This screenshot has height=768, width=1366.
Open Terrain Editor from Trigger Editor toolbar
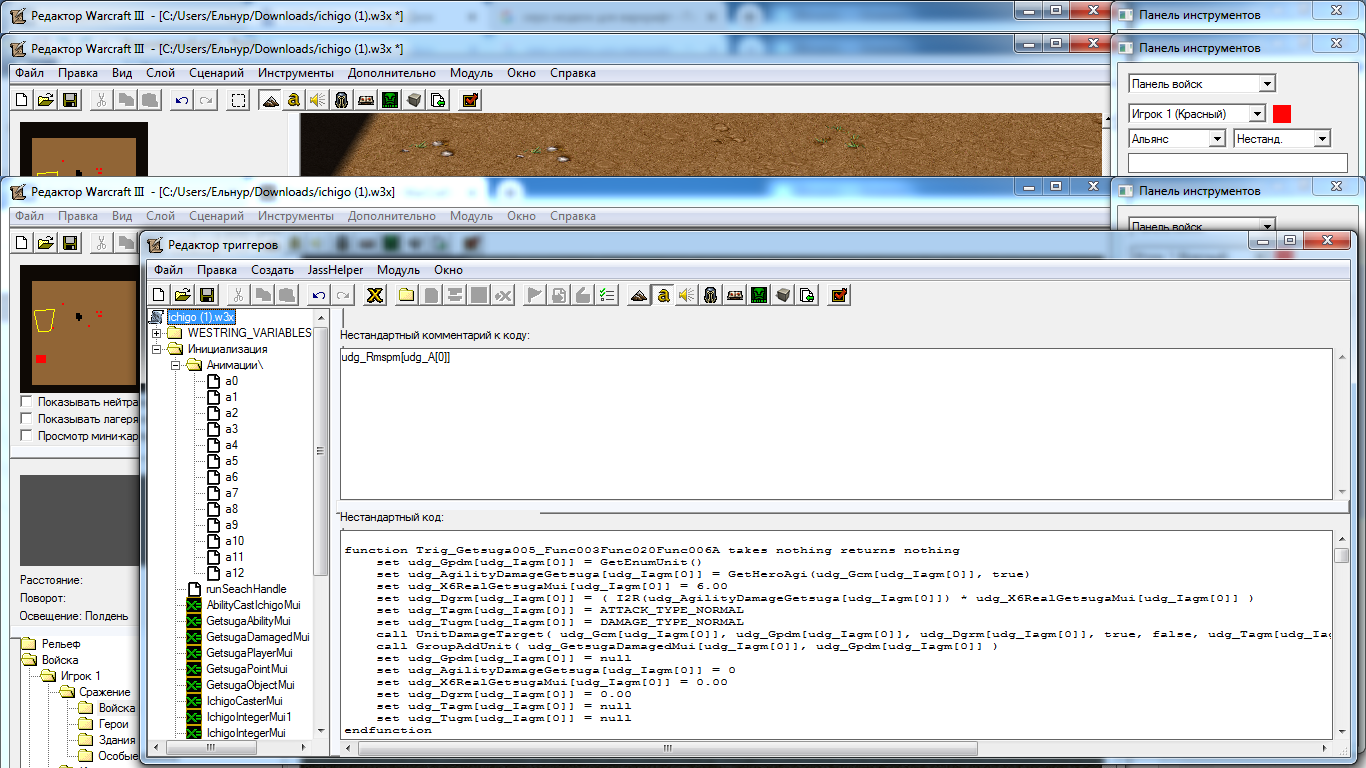tap(639, 295)
